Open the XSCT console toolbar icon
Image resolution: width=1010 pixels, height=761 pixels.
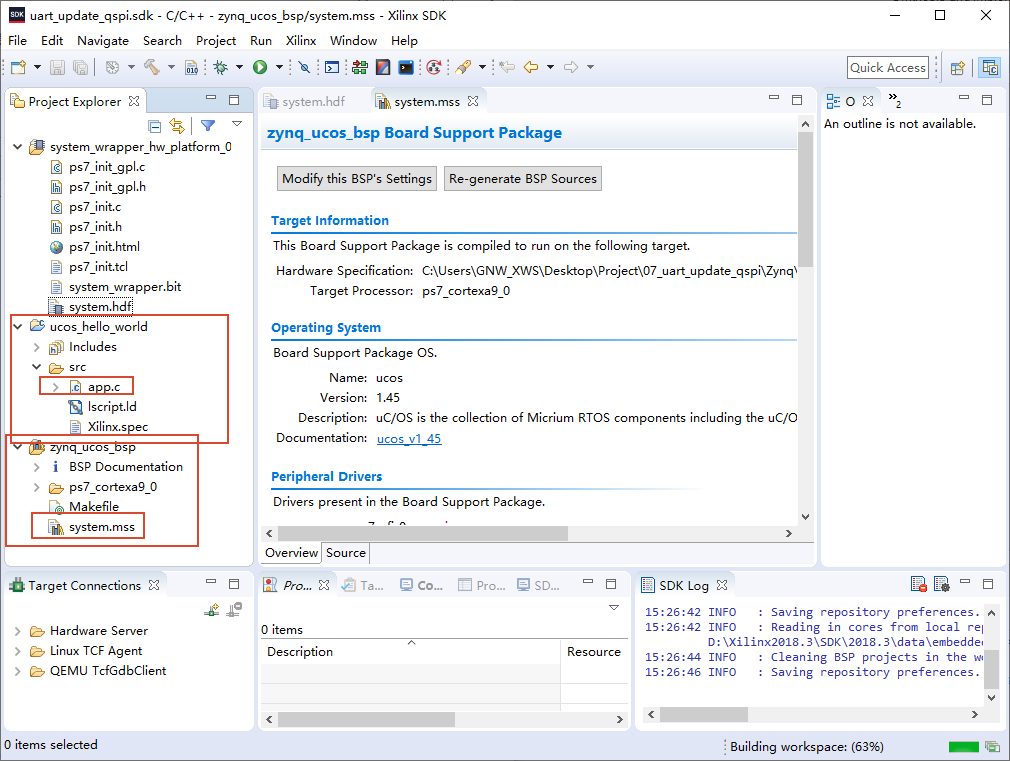(332, 67)
